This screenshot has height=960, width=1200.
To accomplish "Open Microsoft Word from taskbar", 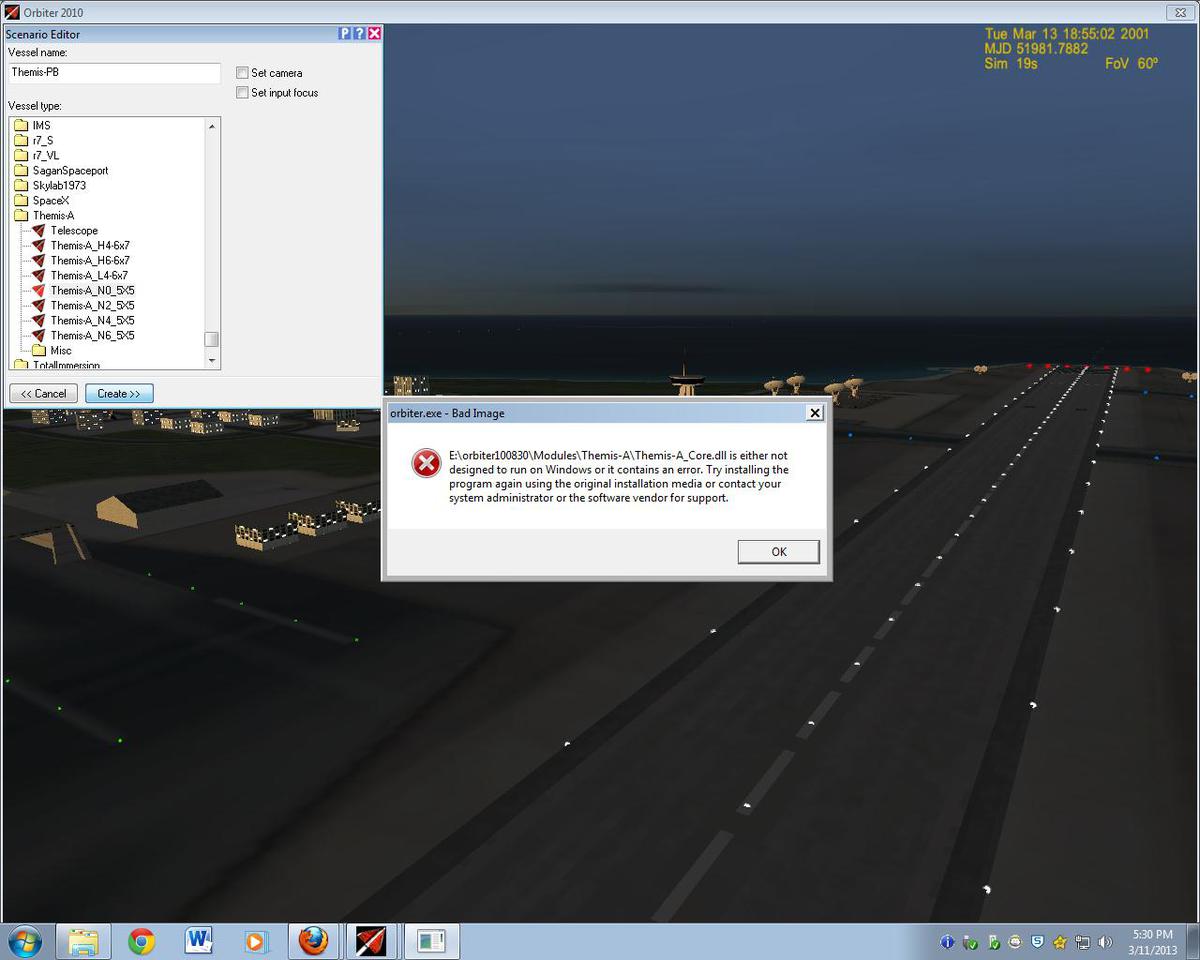I will point(199,942).
